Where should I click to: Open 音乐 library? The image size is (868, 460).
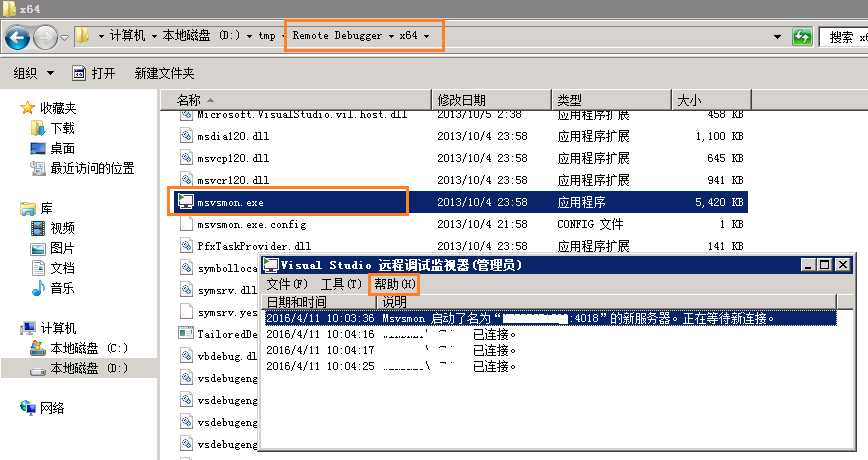[53, 288]
